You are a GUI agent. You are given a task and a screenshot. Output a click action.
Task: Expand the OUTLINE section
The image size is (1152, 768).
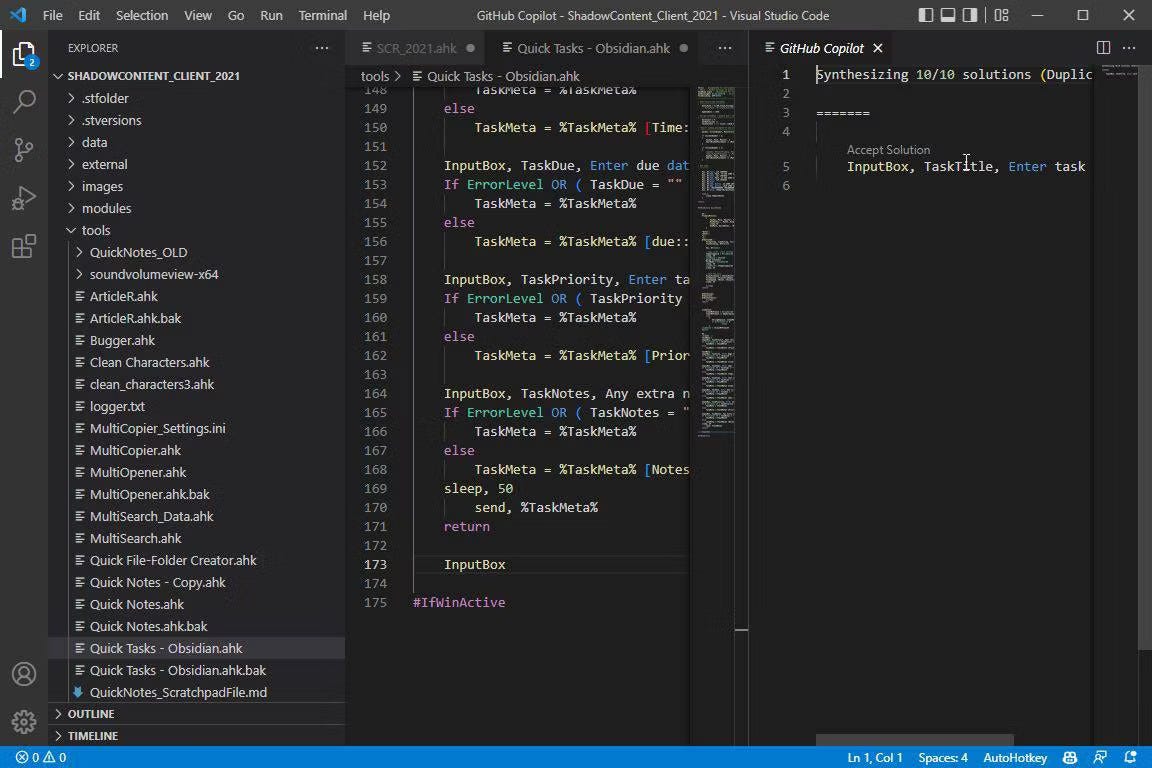(x=90, y=713)
